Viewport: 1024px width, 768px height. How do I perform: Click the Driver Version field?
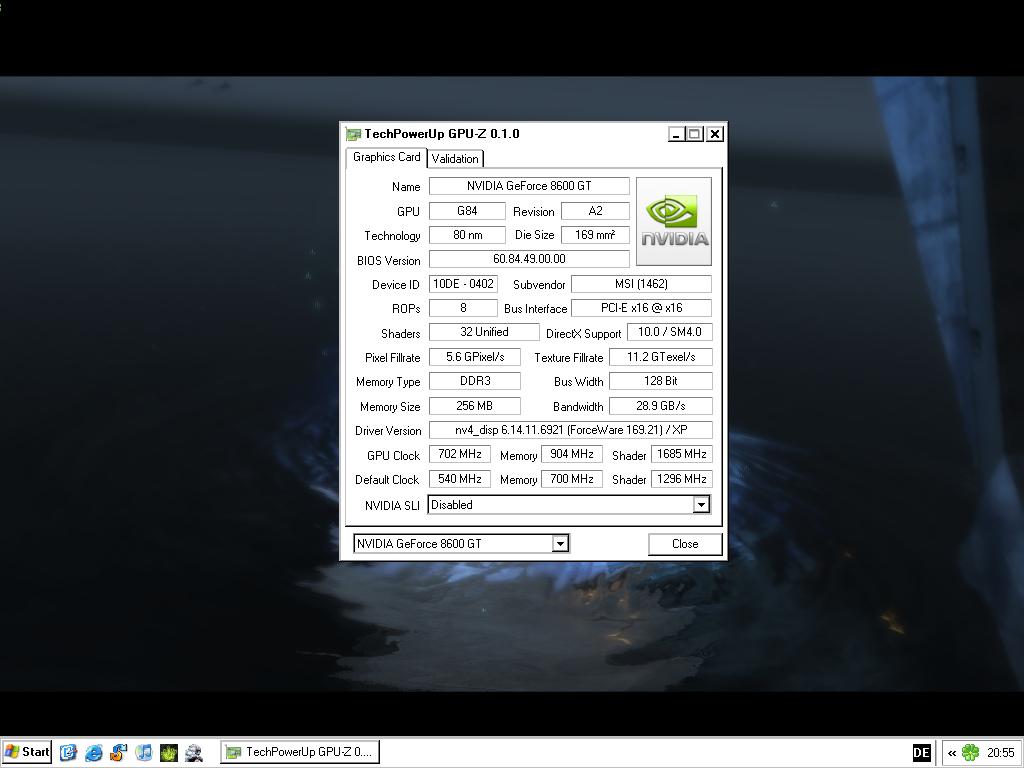(x=570, y=430)
